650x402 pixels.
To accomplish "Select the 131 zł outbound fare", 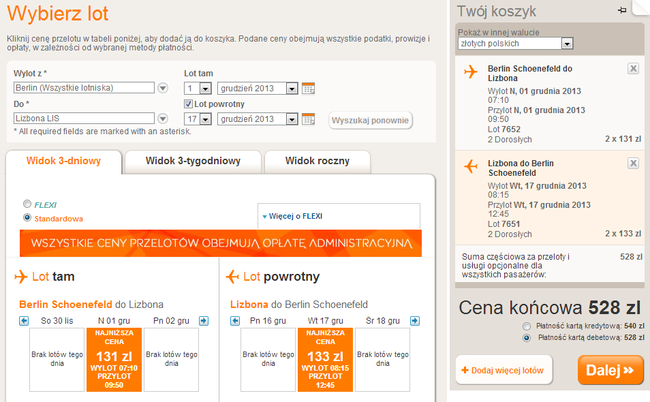I will (114, 359).
